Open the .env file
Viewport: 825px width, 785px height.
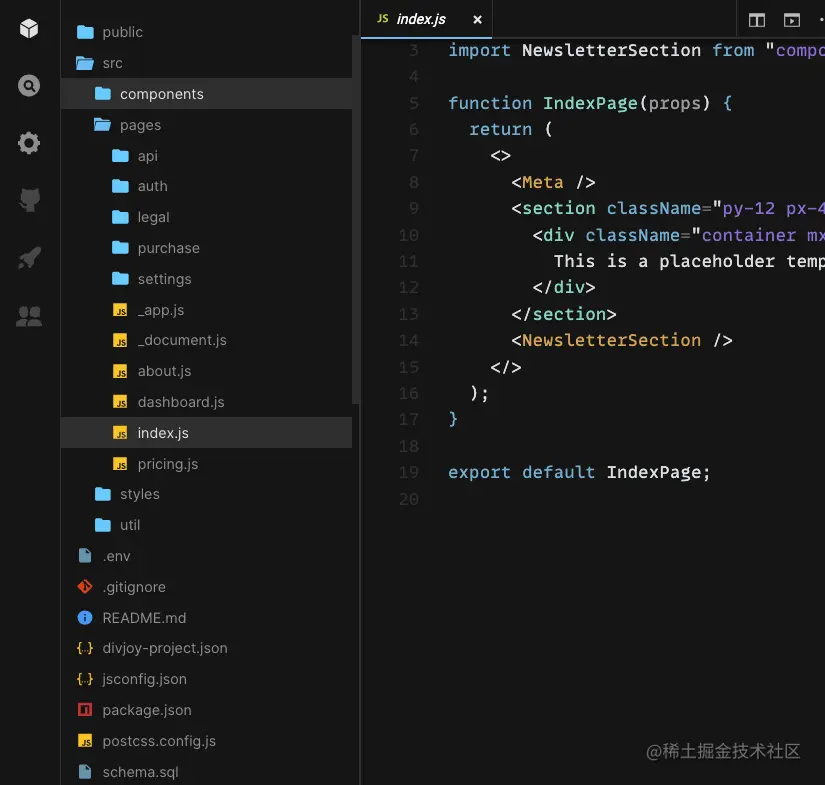point(206,556)
